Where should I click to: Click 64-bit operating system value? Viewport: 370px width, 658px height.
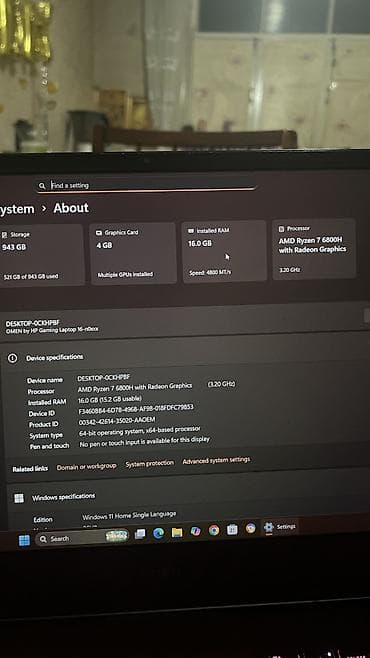pyautogui.click(x=139, y=431)
